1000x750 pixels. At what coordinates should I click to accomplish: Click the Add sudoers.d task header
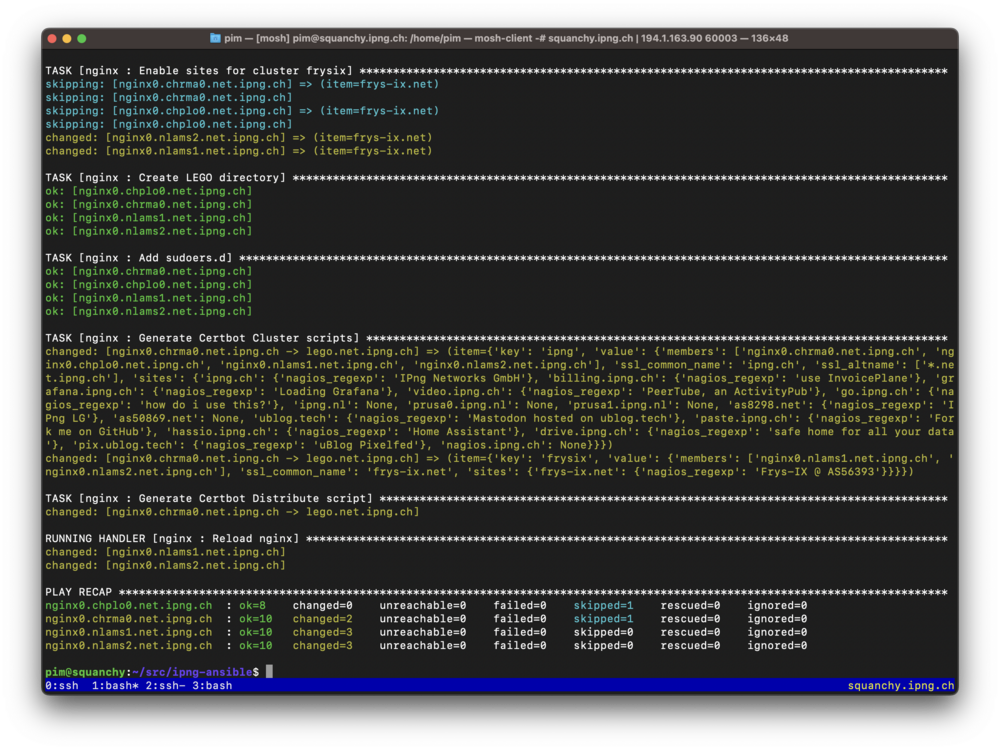tap(138, 258)
